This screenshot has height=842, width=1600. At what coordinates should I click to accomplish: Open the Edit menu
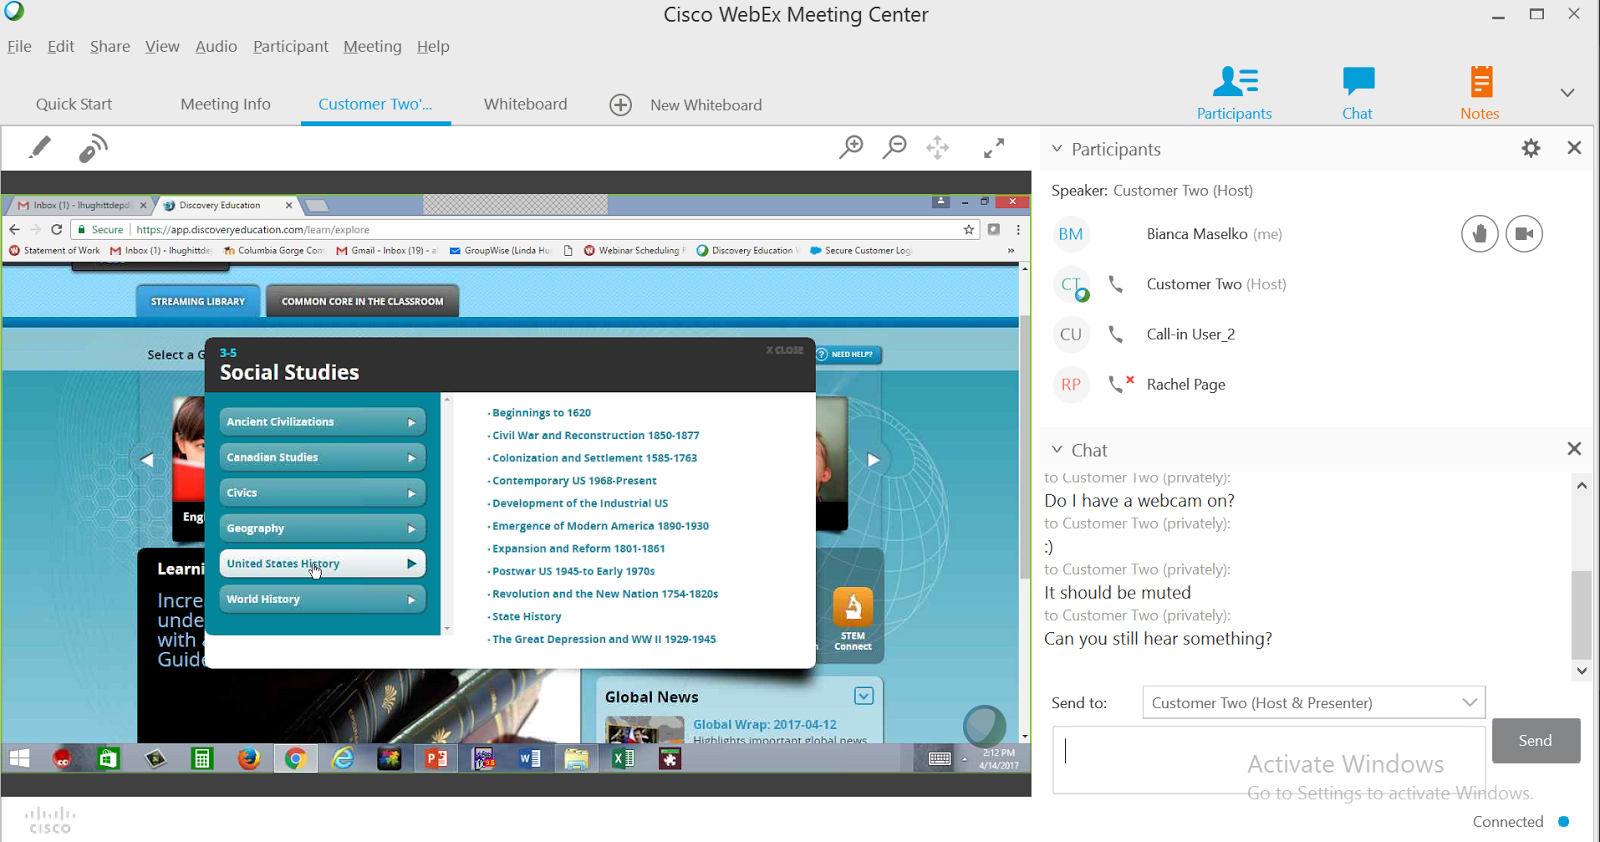[61, 46]
